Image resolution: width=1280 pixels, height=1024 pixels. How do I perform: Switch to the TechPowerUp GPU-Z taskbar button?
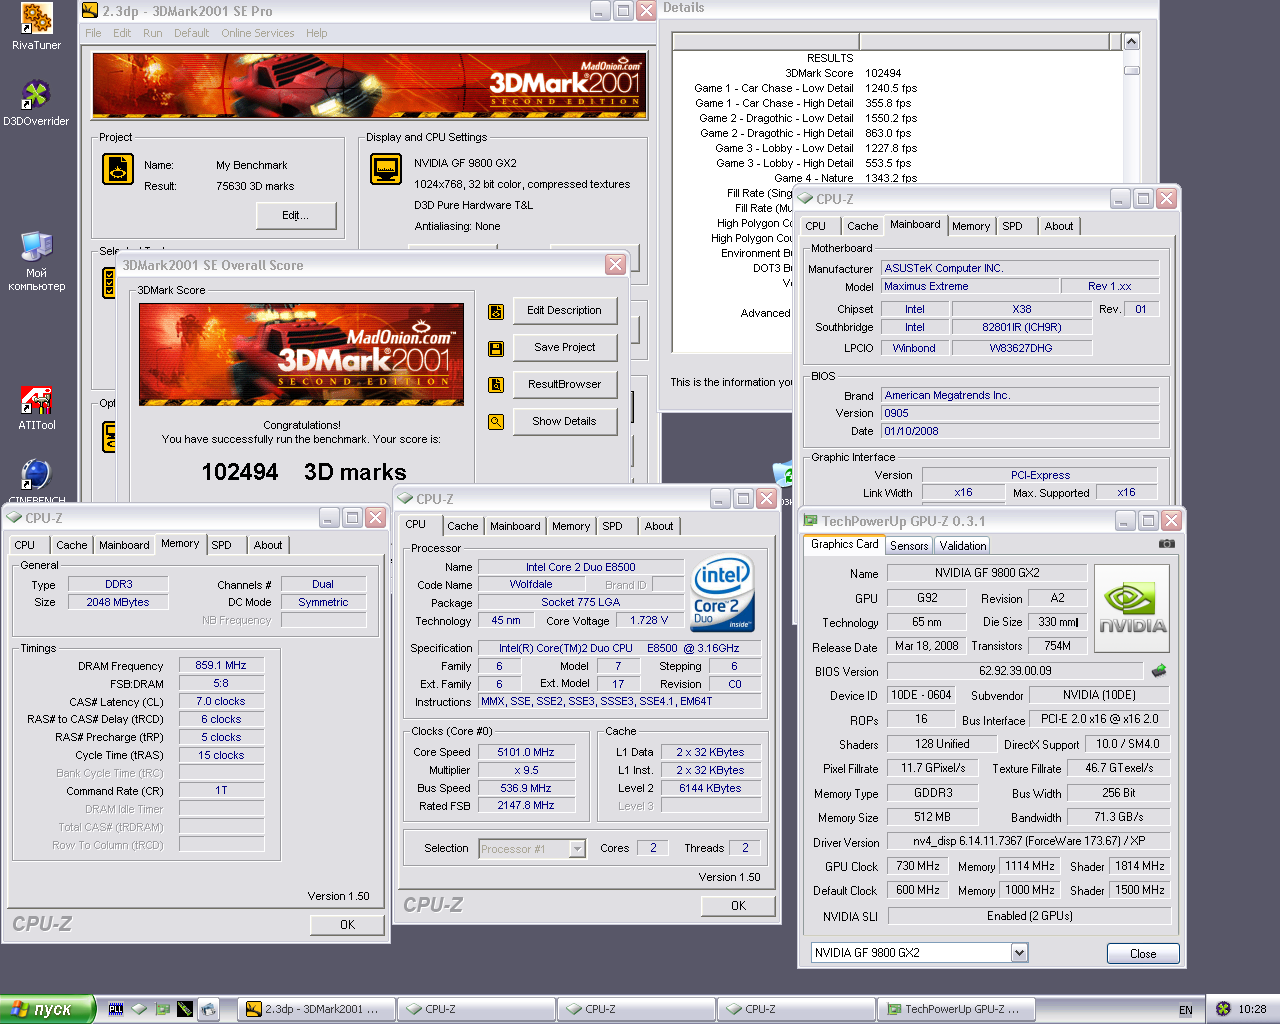click(x=955, y=1009)
